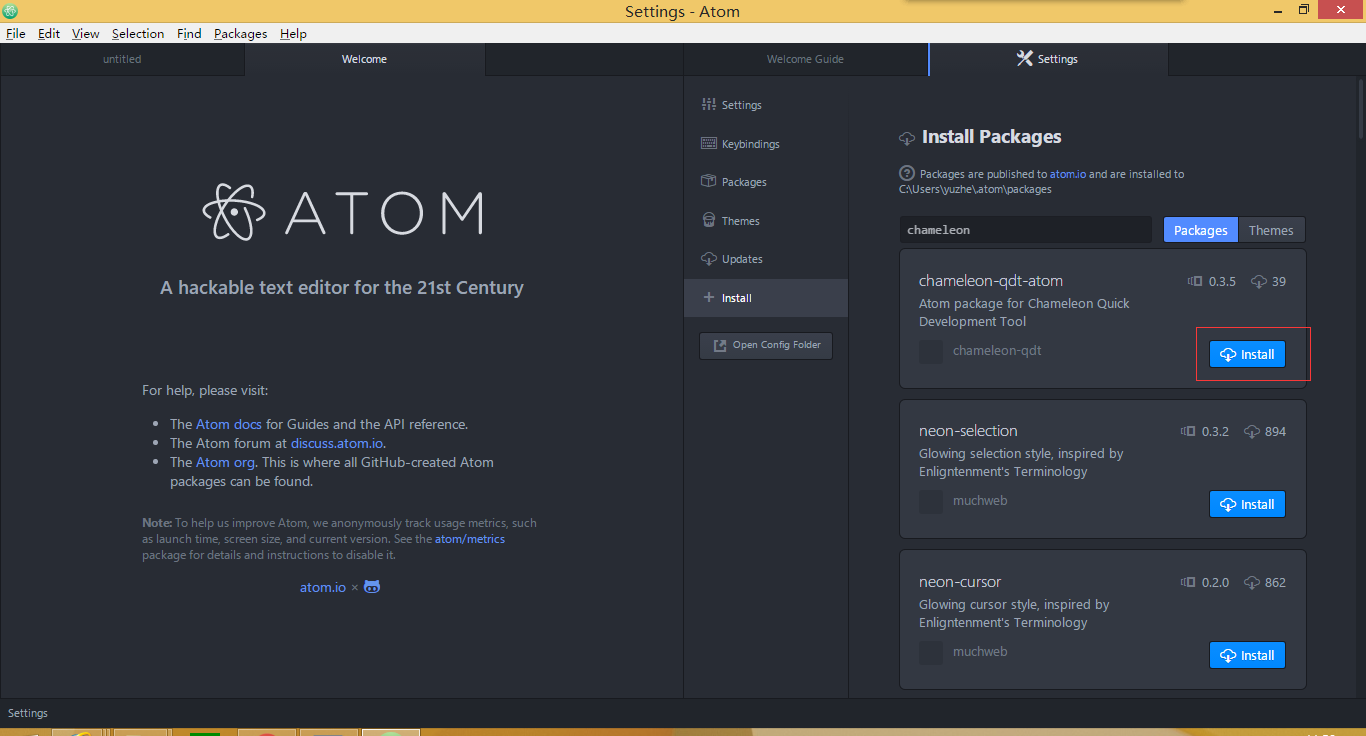Click the tools icon on Settings tab

point(1024,58)
